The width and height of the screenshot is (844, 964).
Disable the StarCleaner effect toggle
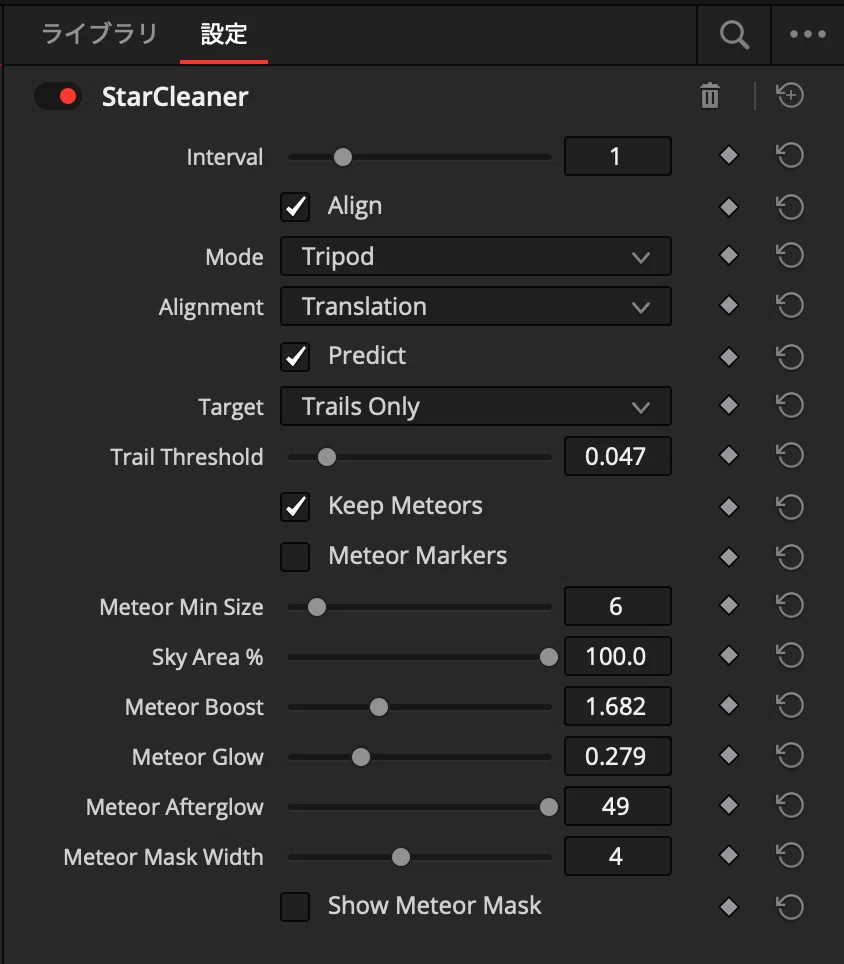coord(58,97)
